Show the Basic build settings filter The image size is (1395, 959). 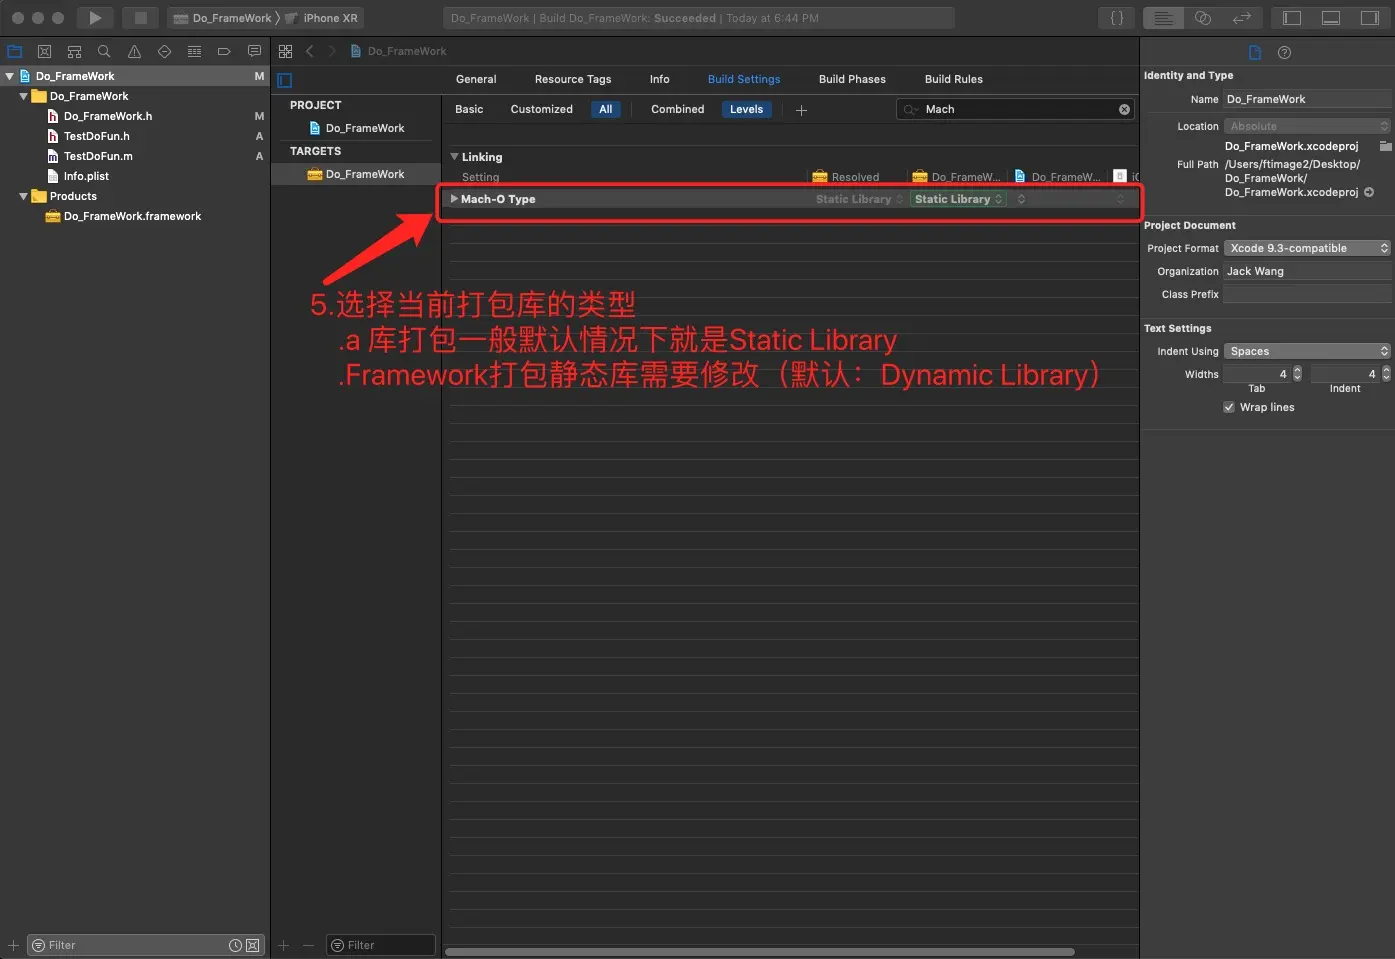469,109
